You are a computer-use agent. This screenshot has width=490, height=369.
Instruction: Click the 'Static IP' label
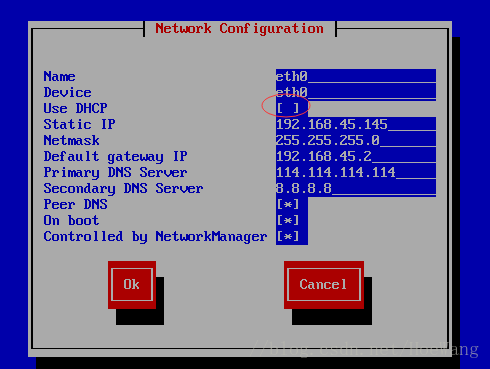(79, 124)
